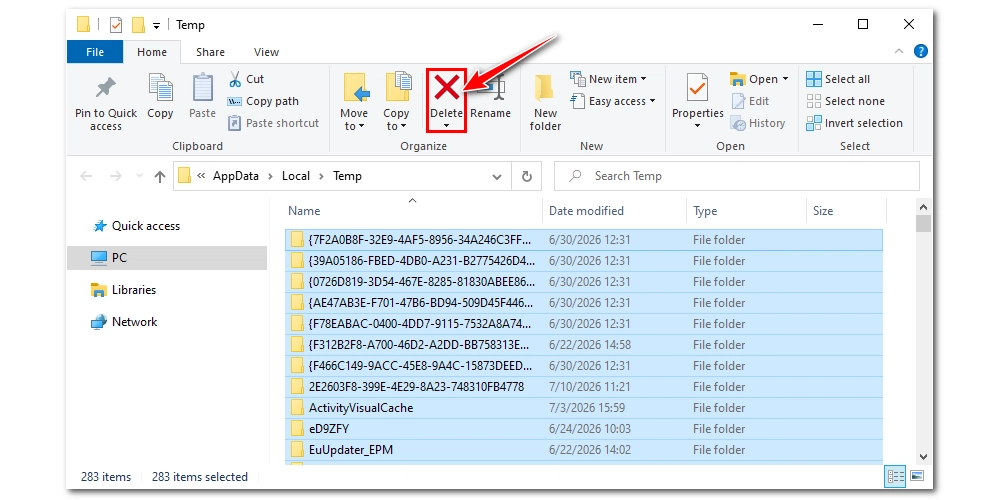Click the Edit ribbon button
Image resolution: width=1000 pixels, height=500 pixels.
coord(750,101)
